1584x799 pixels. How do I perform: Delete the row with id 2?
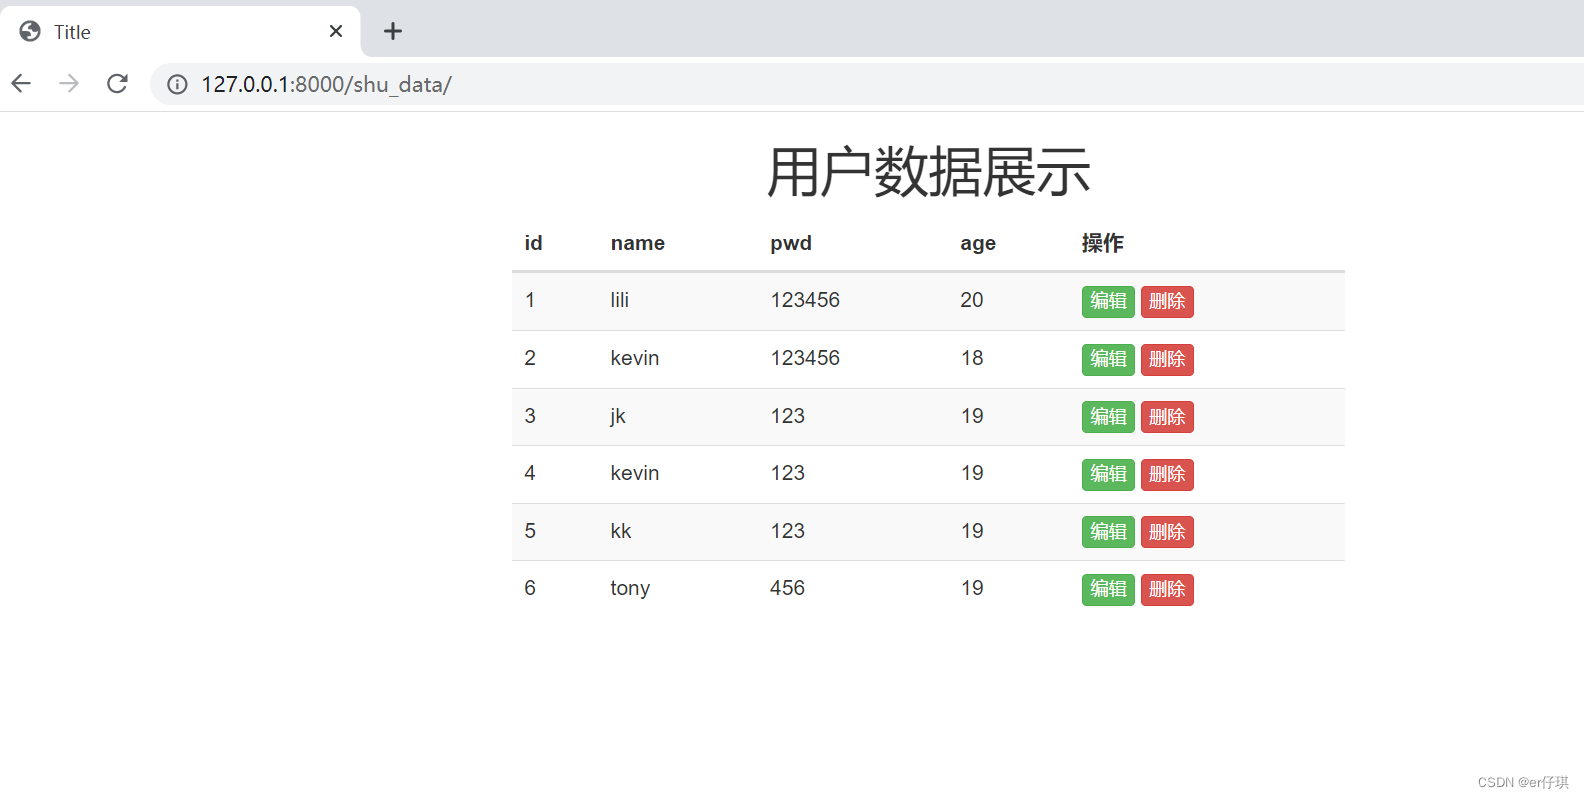1167,359
